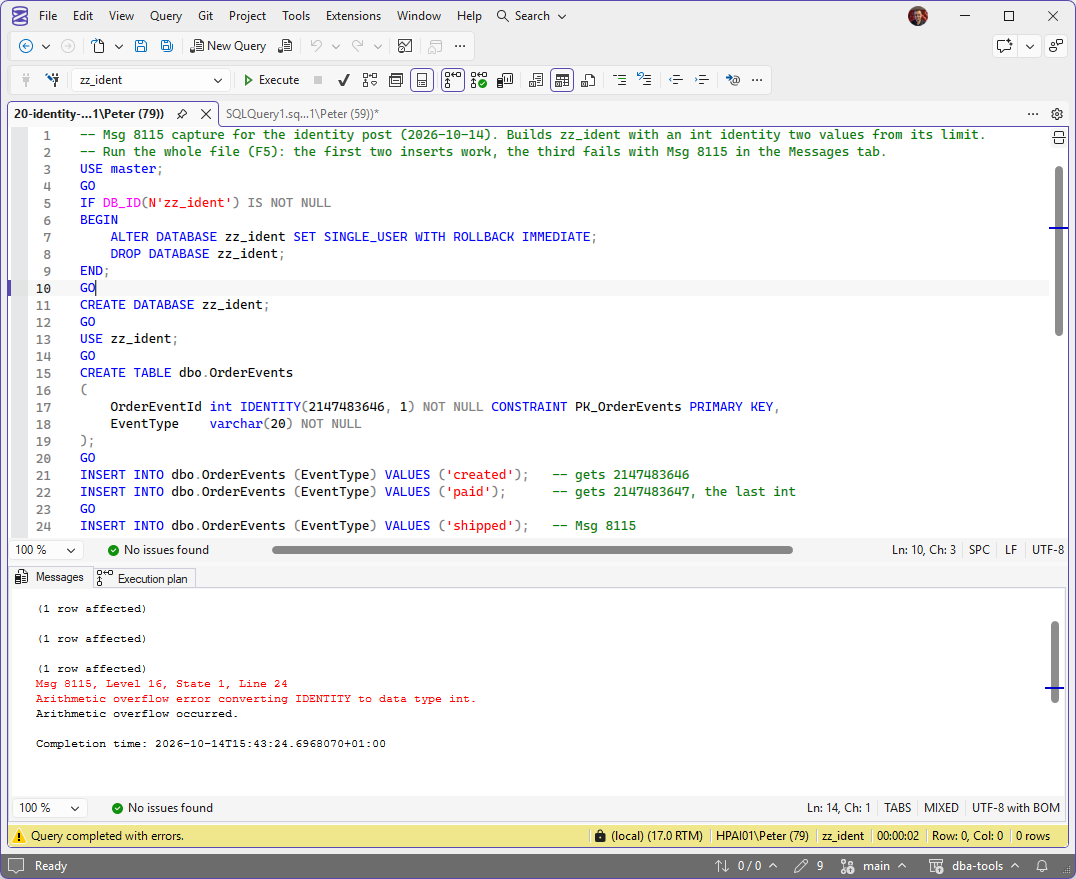Click the notifications bell in status bar
The height and width of the screenshot is (879, 1076).
[x=1042, y=866]
